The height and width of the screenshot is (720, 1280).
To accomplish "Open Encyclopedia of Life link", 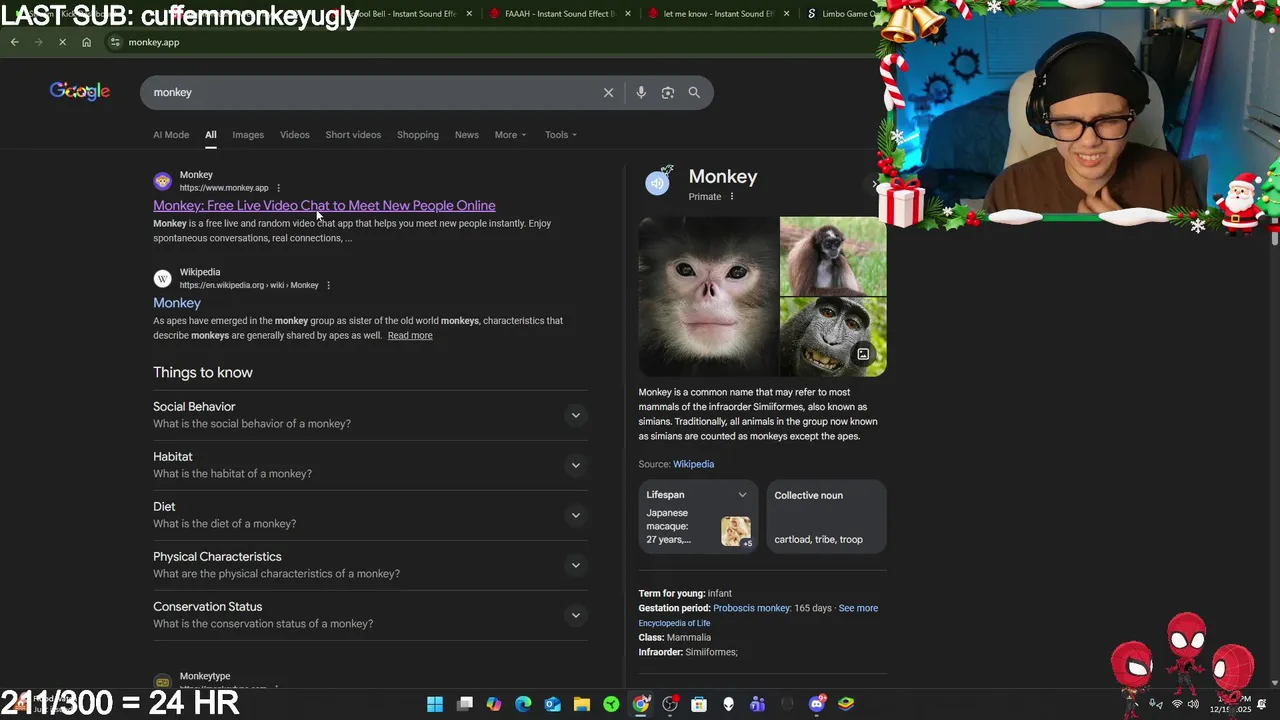I will pyautogui.click(x=674, y=623).
